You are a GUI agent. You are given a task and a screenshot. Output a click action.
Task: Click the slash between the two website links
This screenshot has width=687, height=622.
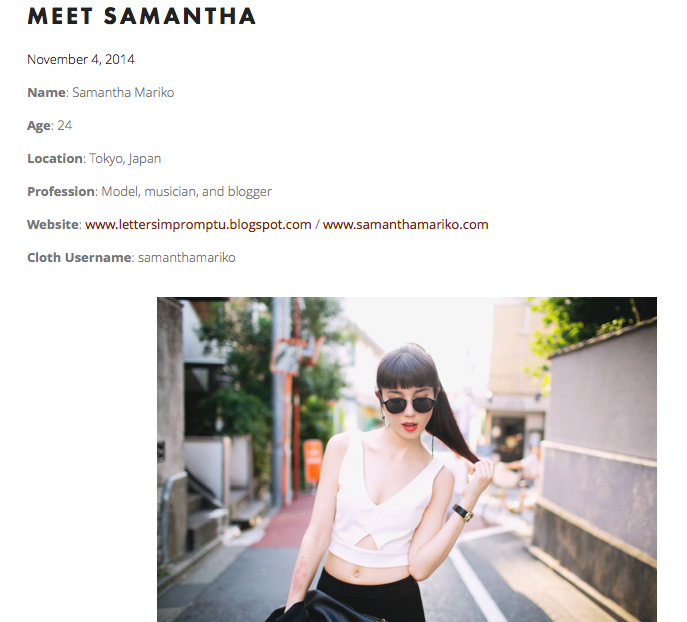coord(317,225)
